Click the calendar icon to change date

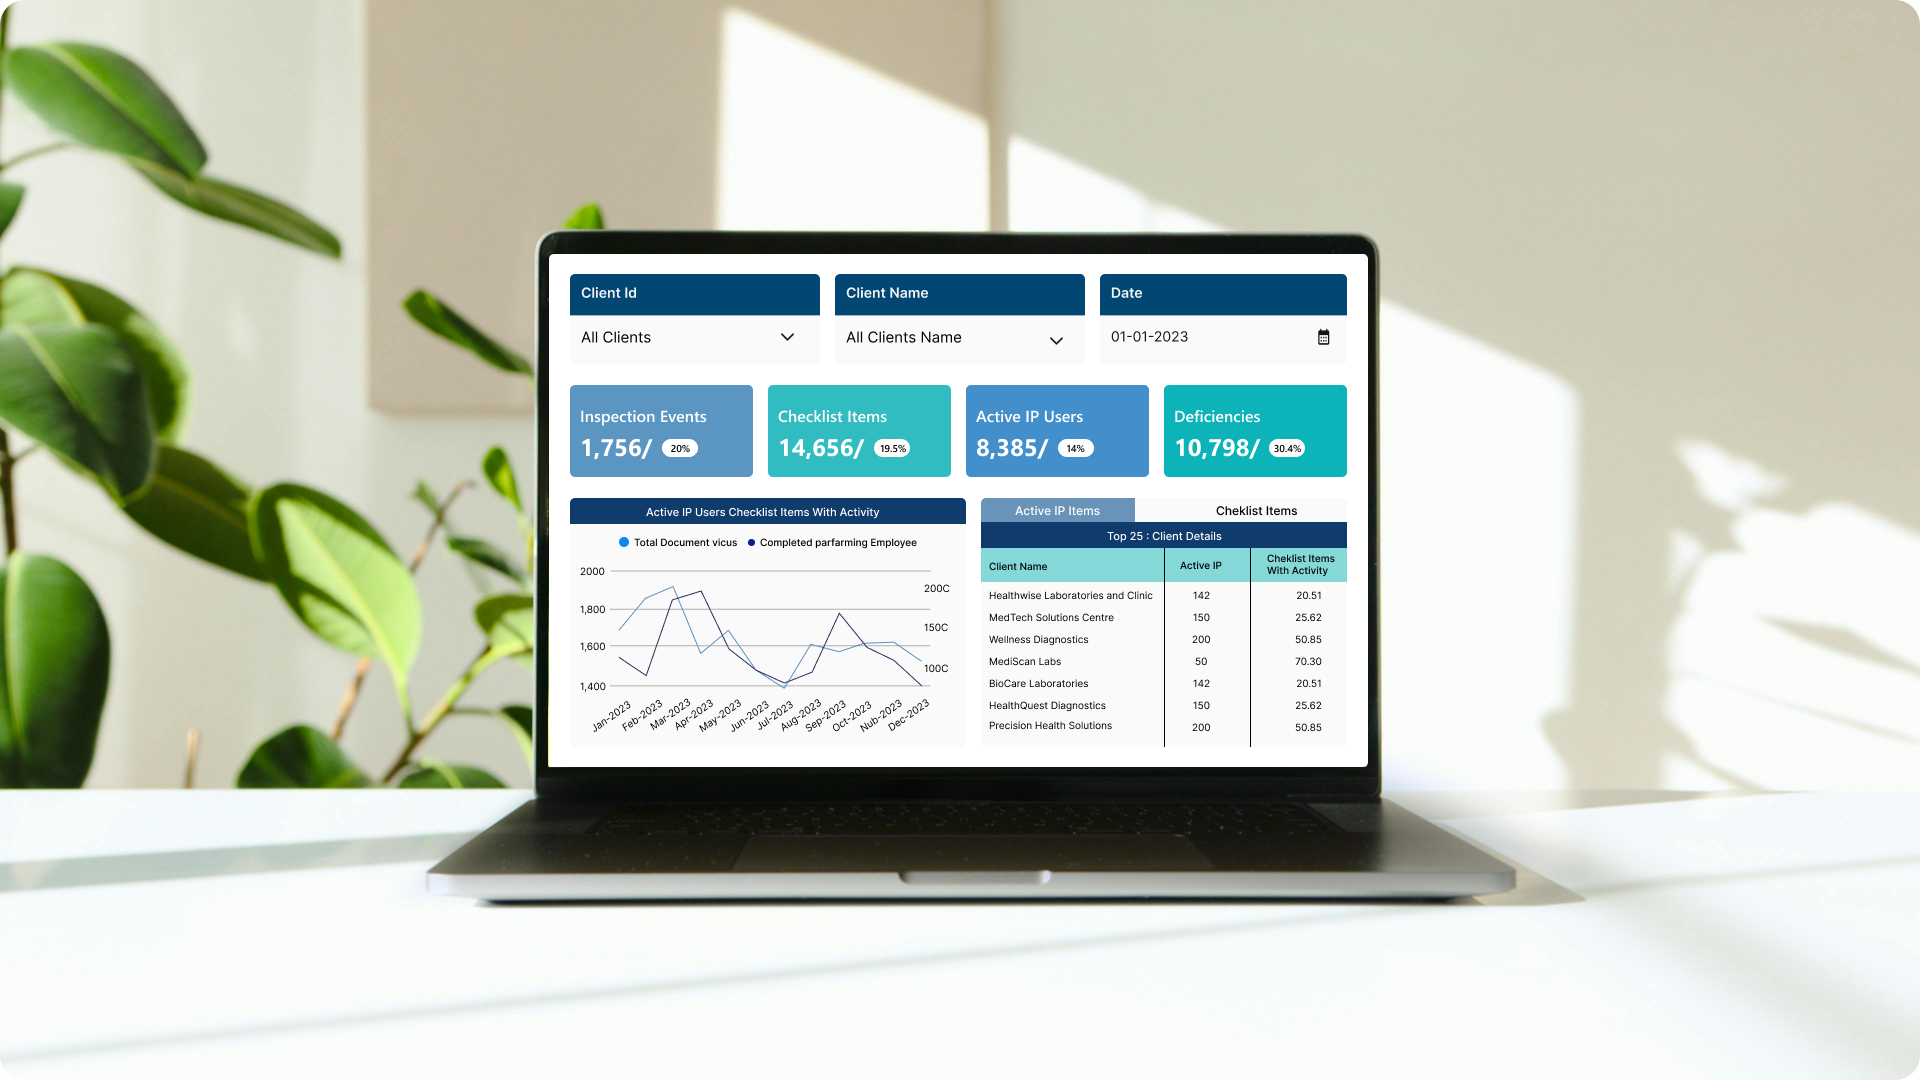1323,336
